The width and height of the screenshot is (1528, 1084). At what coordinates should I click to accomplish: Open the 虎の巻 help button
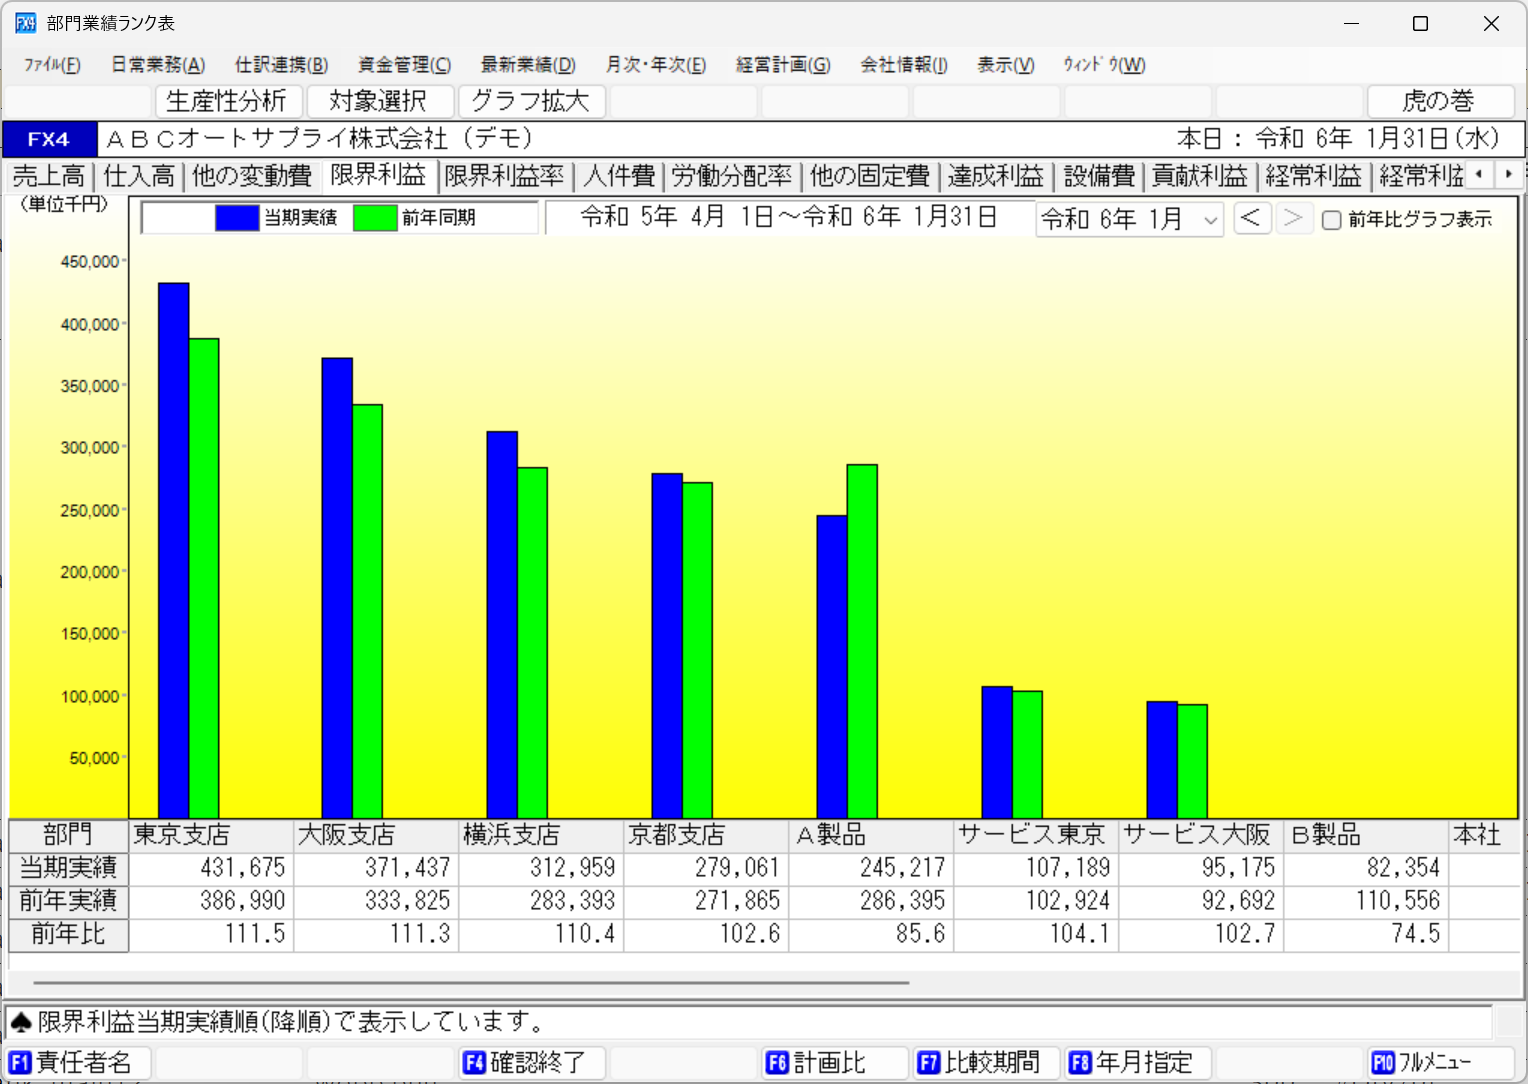[x=1439, y=101]
